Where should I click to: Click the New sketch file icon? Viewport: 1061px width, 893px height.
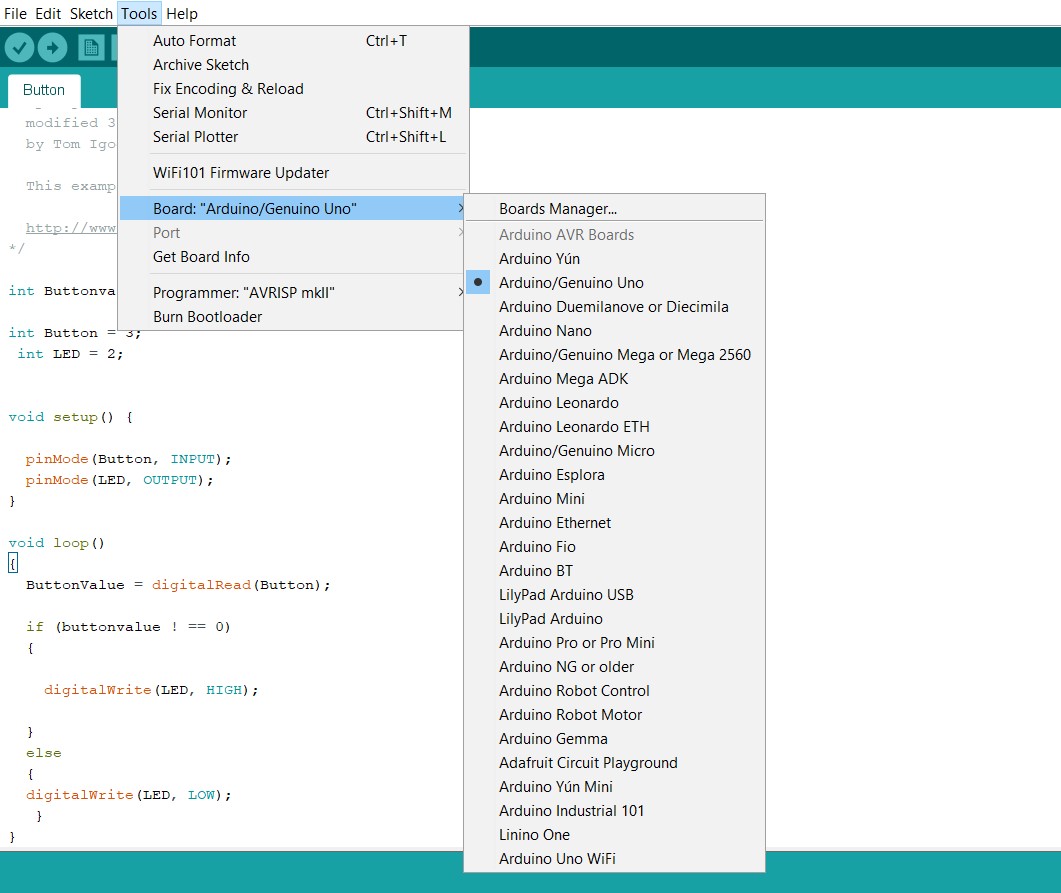[x=91, y=47]
